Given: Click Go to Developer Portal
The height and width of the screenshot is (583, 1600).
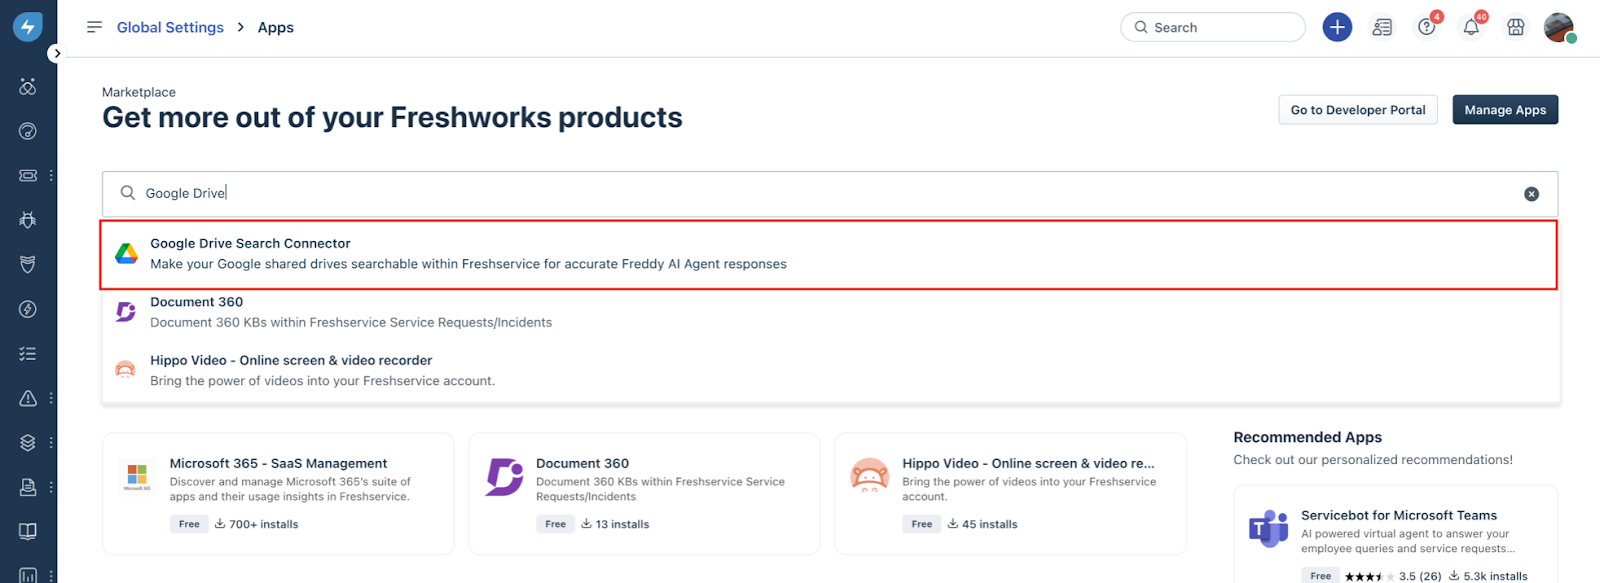Looking at the screenshot, I should pyautogui.click(x=1358, y=110).
